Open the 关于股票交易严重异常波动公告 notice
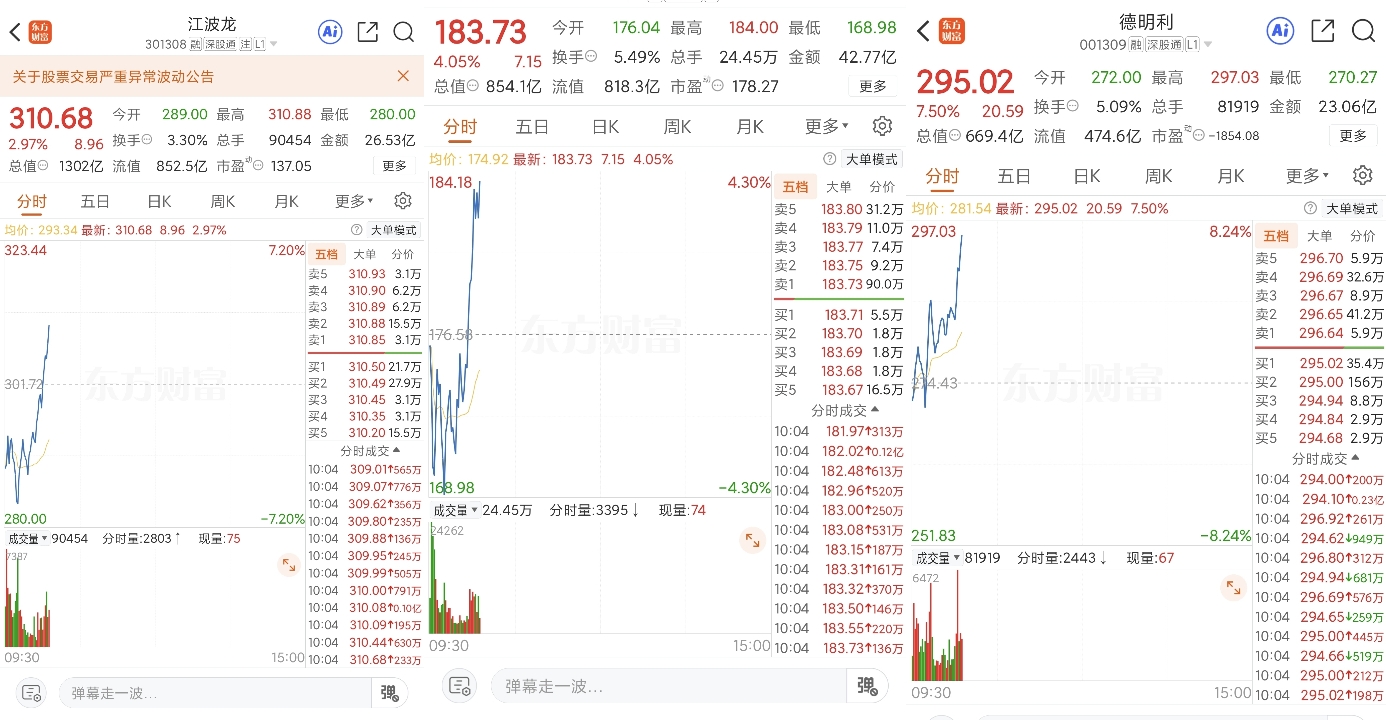Screen dimensions: 1386x720 coord(113,76)
